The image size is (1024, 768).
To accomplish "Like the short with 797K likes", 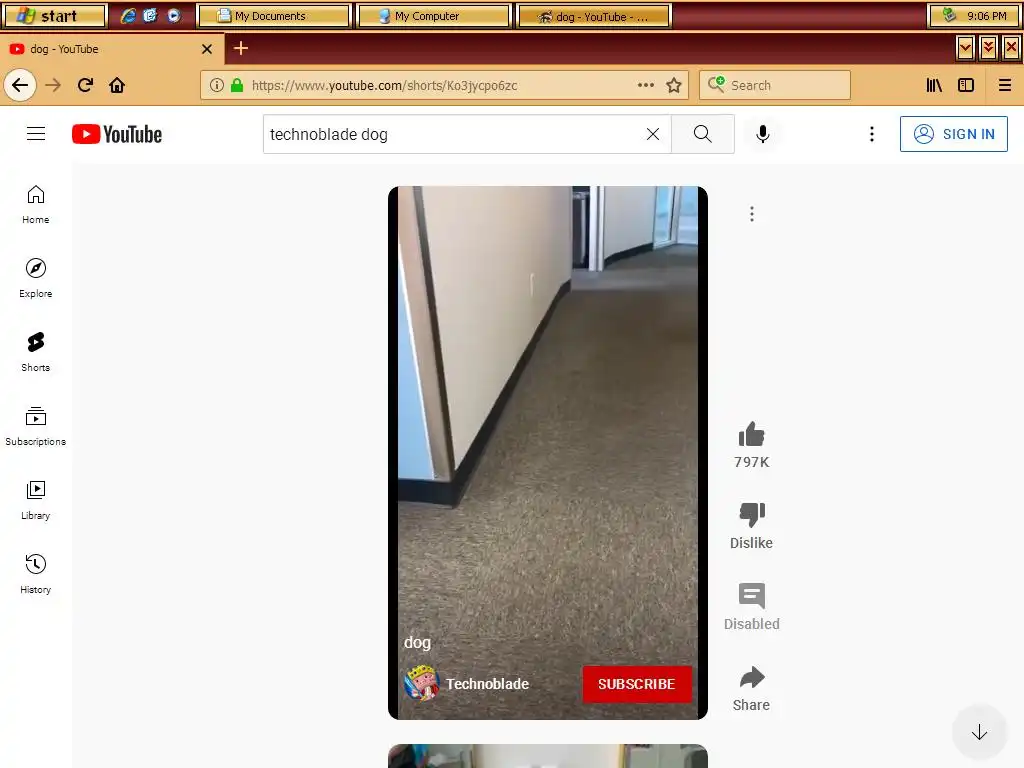I will [752, 435].
